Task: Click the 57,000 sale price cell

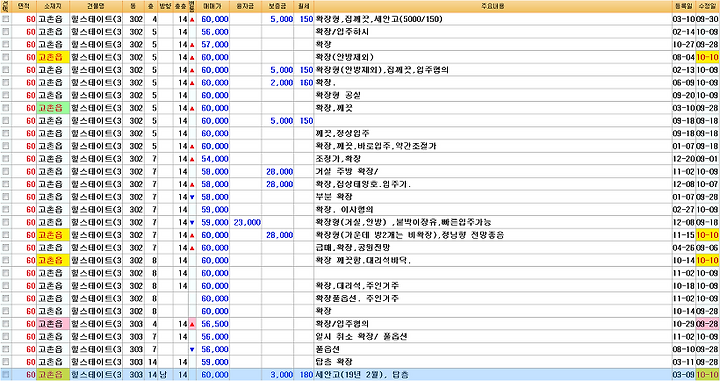Action: pyautogui.click(x=214, y=45)
